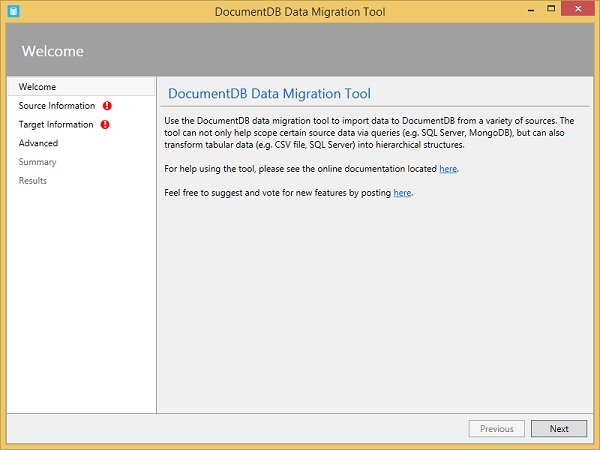The width and height of the screenshot is (600, 450).
Task: Click the introductory description paragraph
Action: 368,132
